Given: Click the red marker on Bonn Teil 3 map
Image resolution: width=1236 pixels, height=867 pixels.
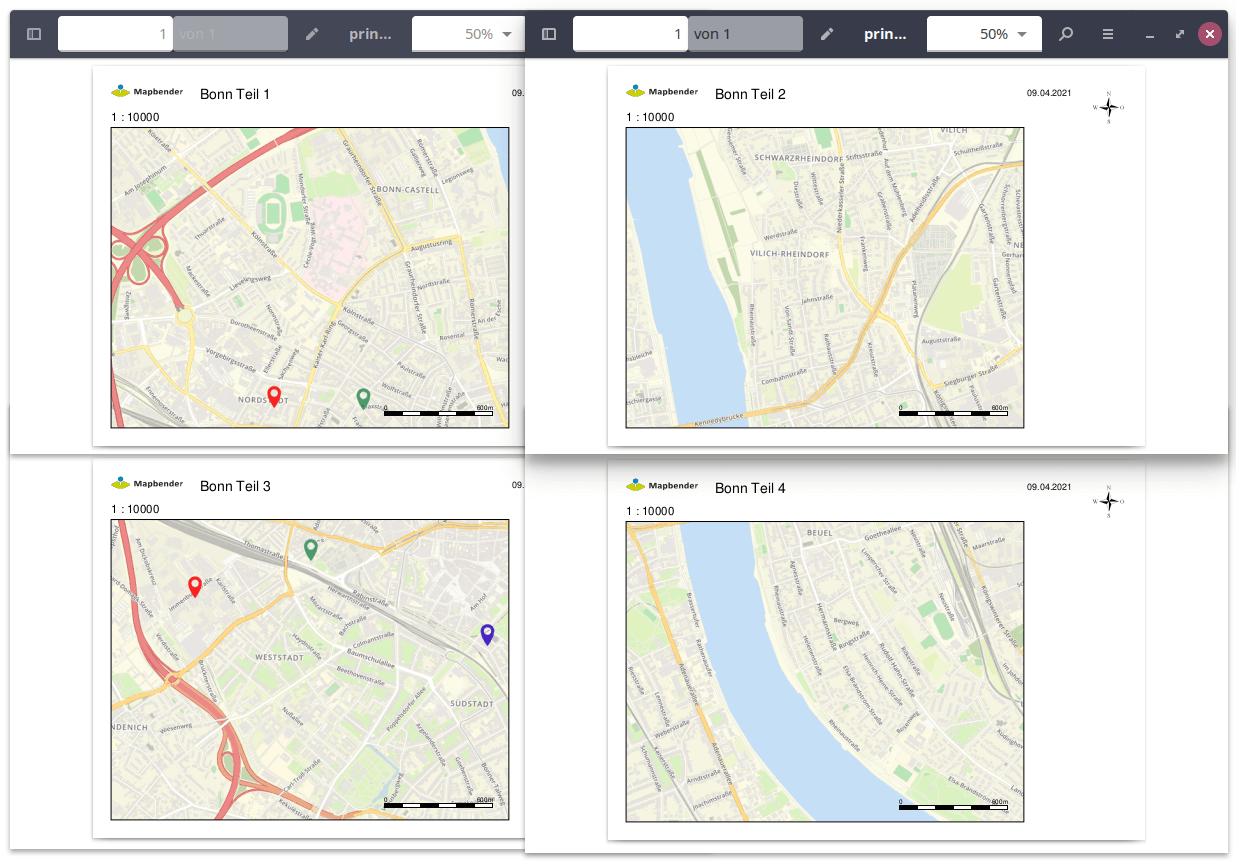Looking at the screenshot, I should pyautogui.click(x=195, y=586).
